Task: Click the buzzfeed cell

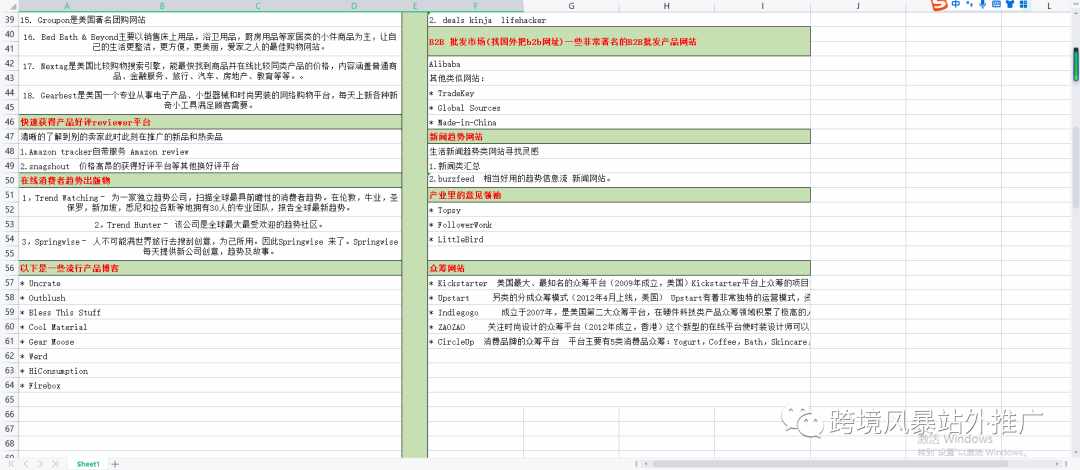Action: click(x=619, y=178)
